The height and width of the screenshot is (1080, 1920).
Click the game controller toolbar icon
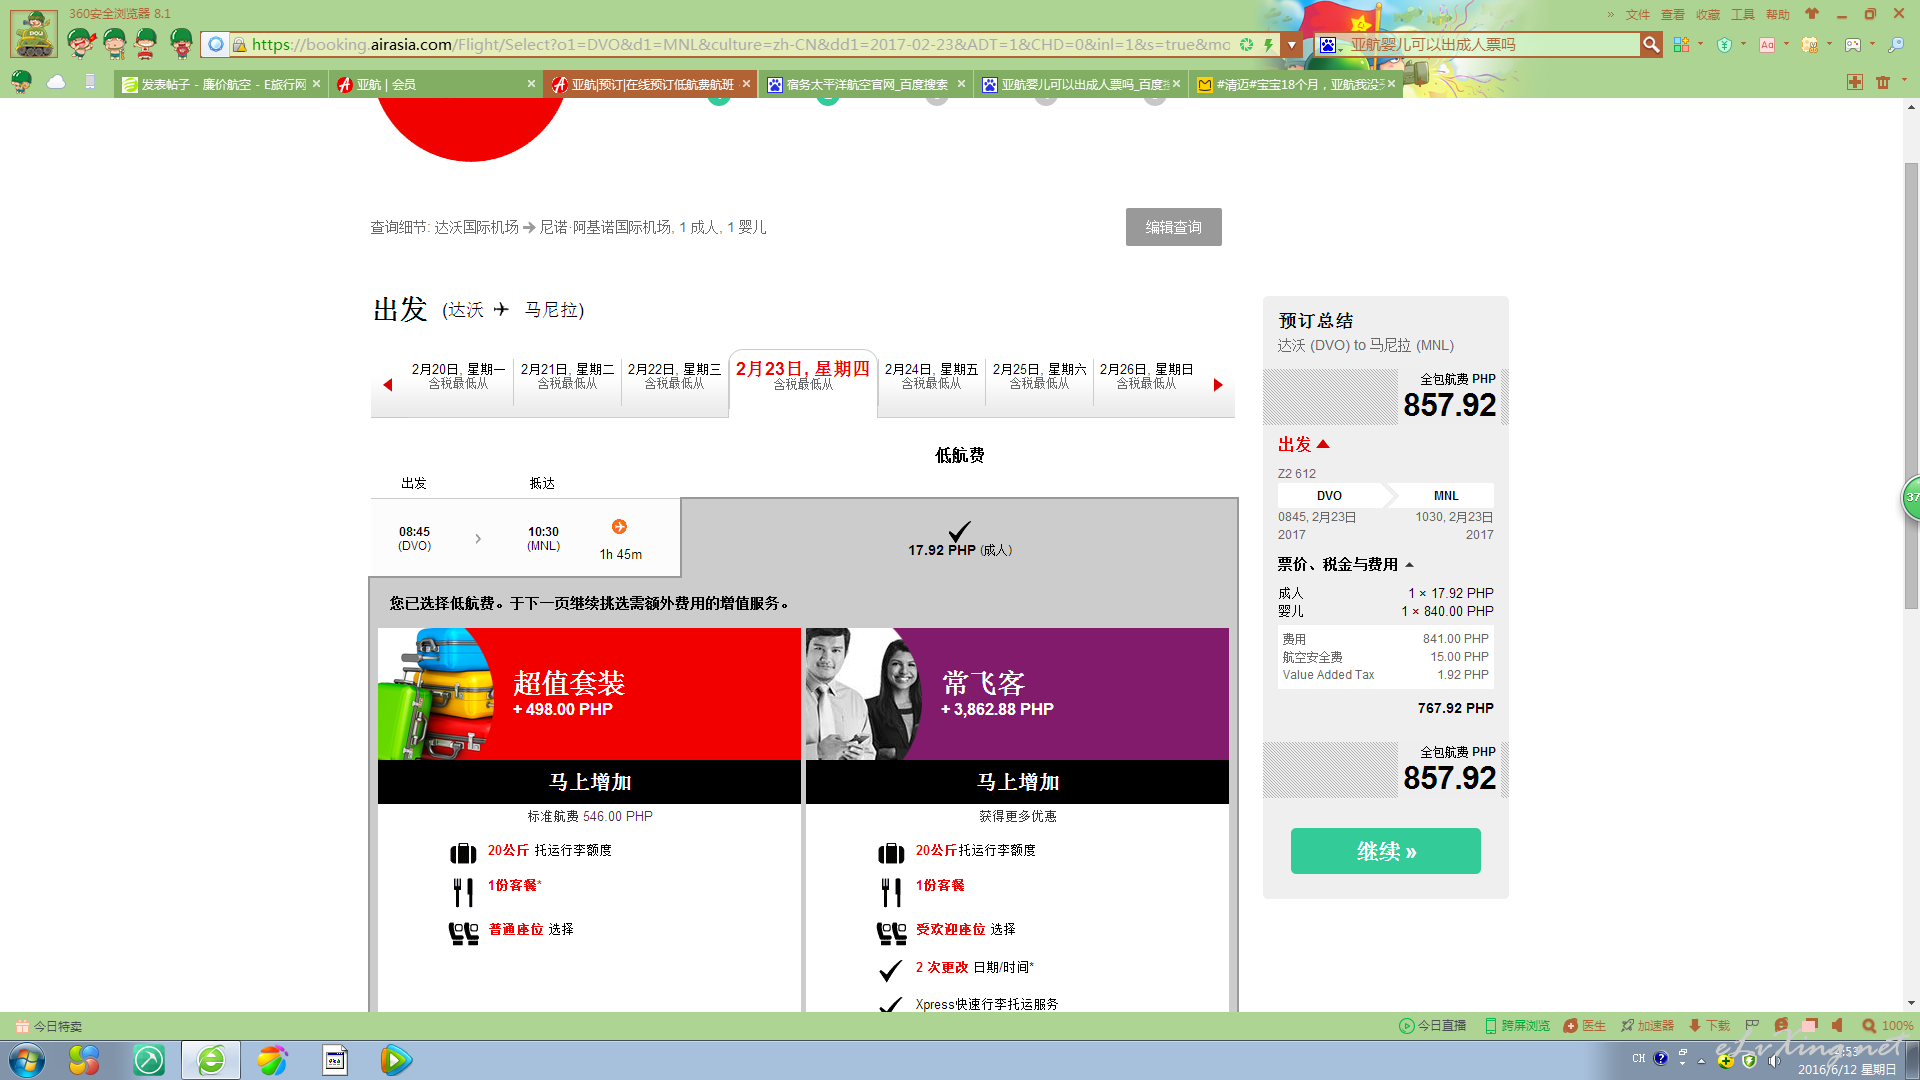(x=1853, y=44)
